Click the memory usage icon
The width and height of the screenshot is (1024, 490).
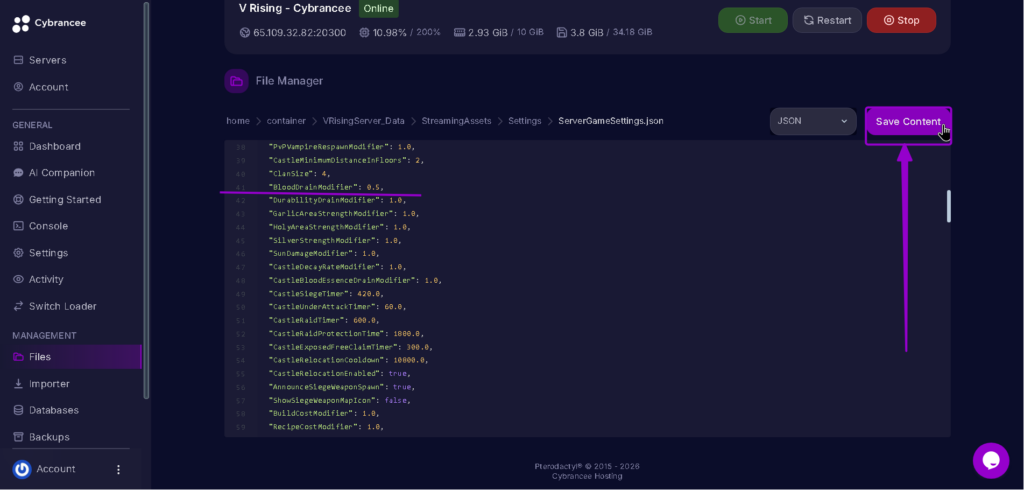pyautogui.click(x=459, y=32)
